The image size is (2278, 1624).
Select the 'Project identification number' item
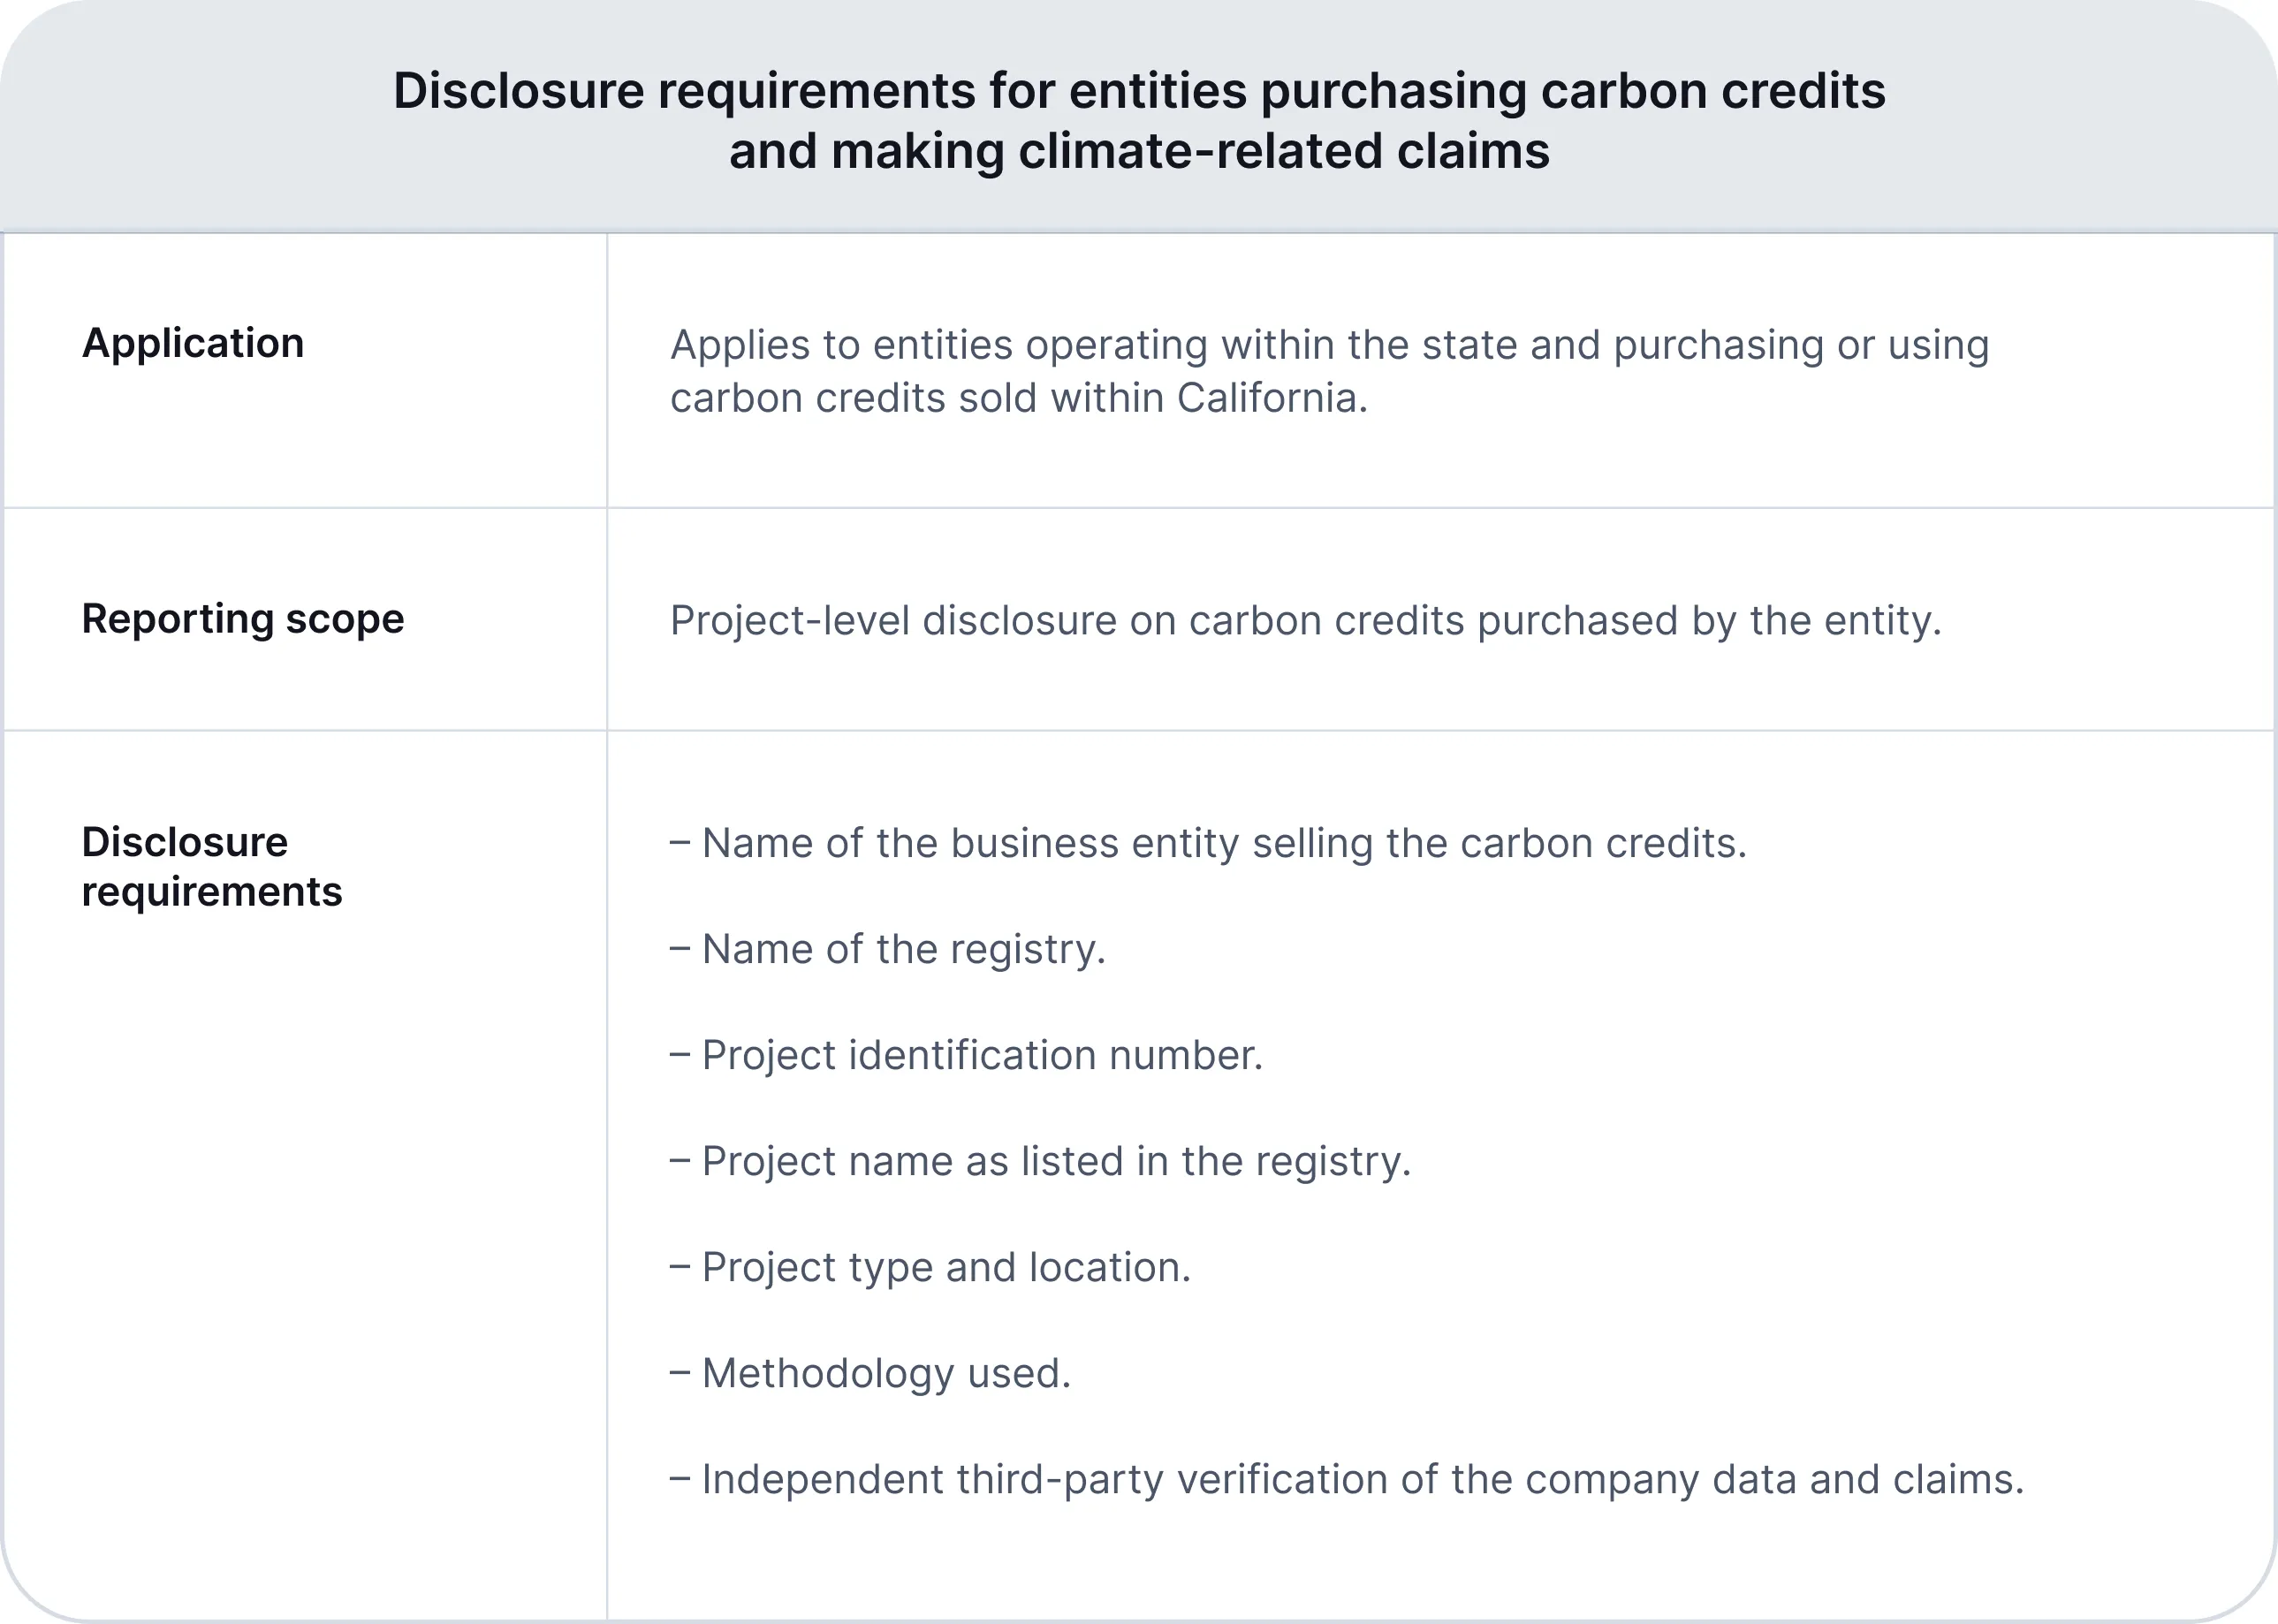(x=967, y=1055)
